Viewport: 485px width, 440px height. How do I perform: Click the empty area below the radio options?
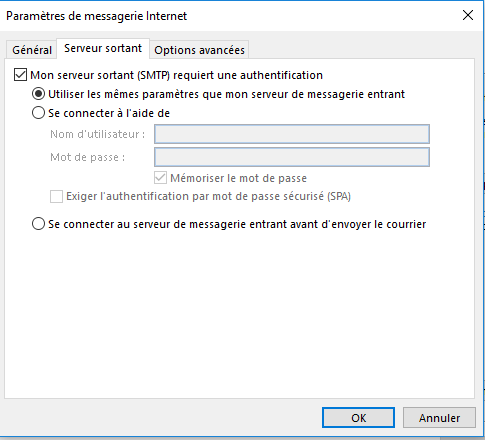pos(239,313)
